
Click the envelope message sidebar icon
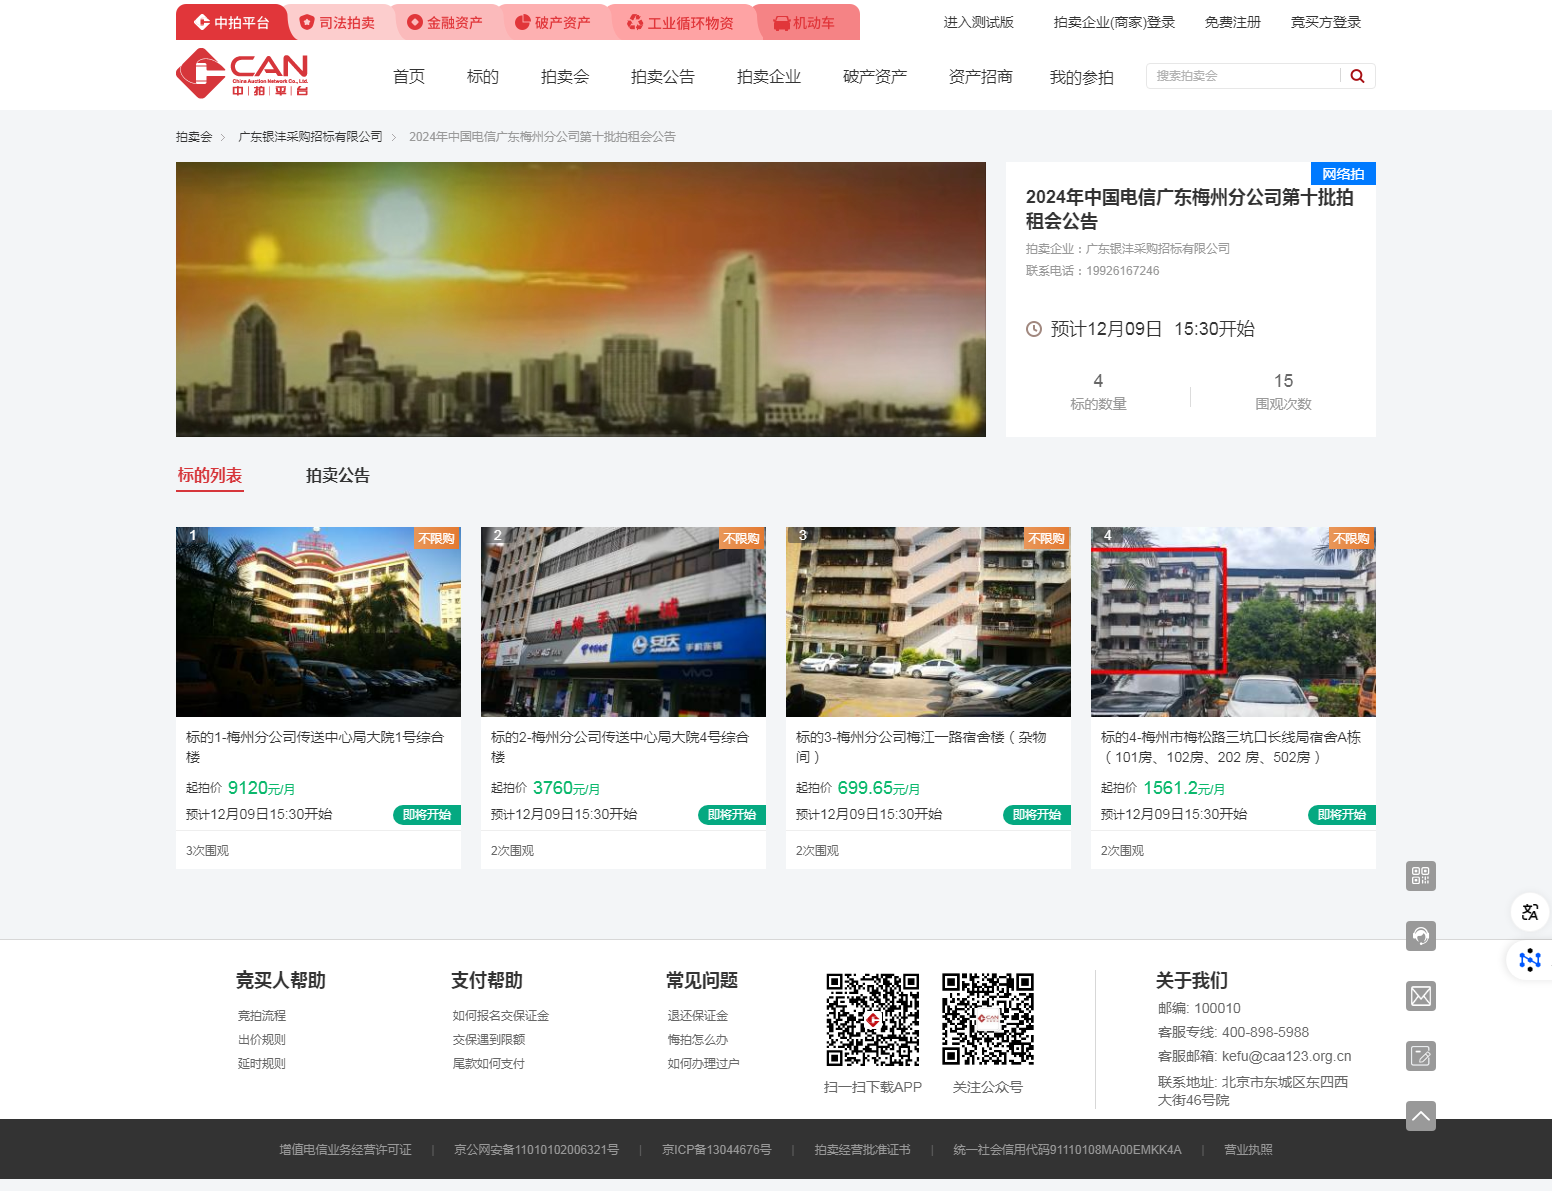[1421, 996]
